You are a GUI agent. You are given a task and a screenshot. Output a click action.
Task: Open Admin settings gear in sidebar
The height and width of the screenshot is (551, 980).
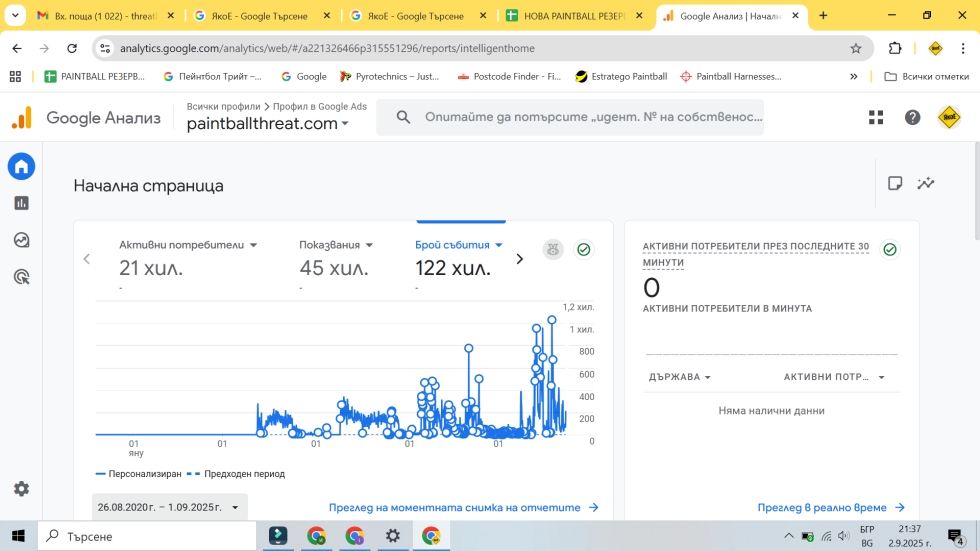click(x=21, y=489)
